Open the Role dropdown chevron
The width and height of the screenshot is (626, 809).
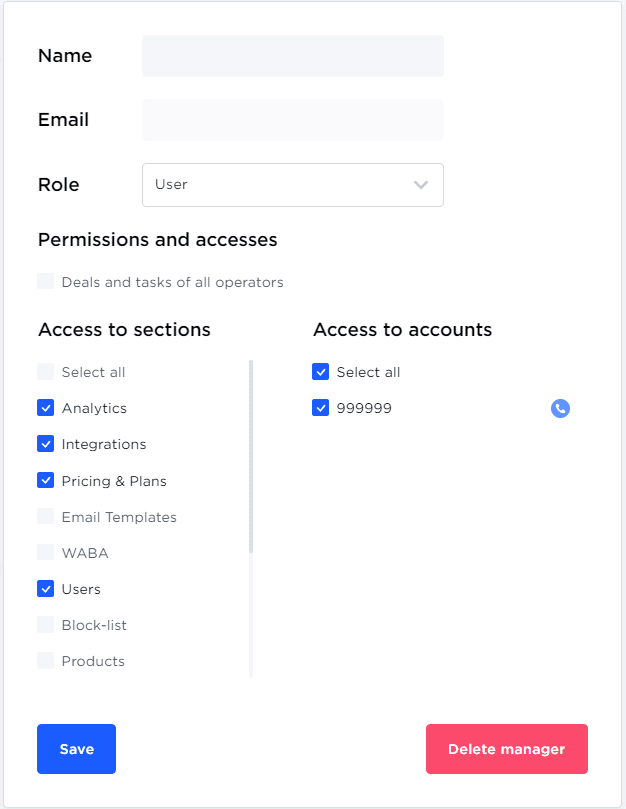[x=421, y=185]
